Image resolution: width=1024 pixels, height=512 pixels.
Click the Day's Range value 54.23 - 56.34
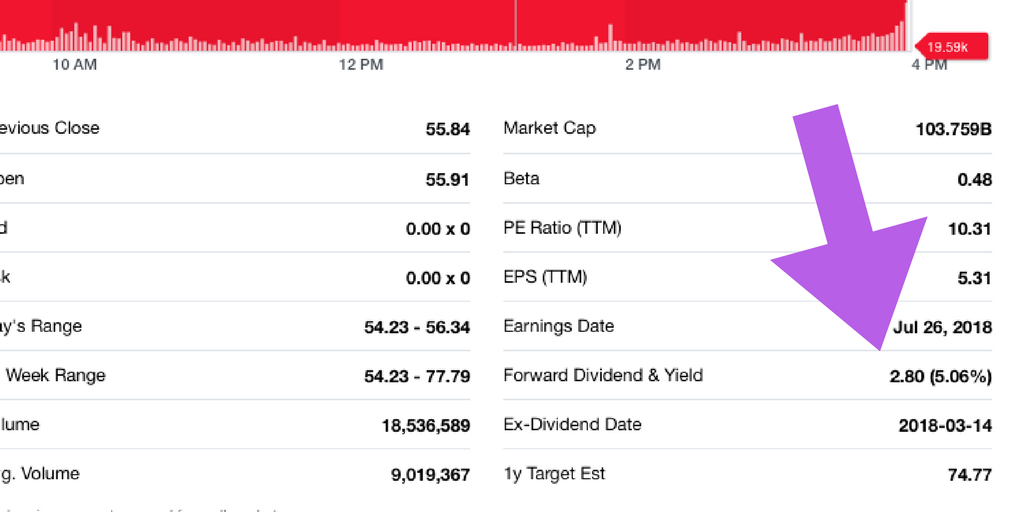[417, 327]
